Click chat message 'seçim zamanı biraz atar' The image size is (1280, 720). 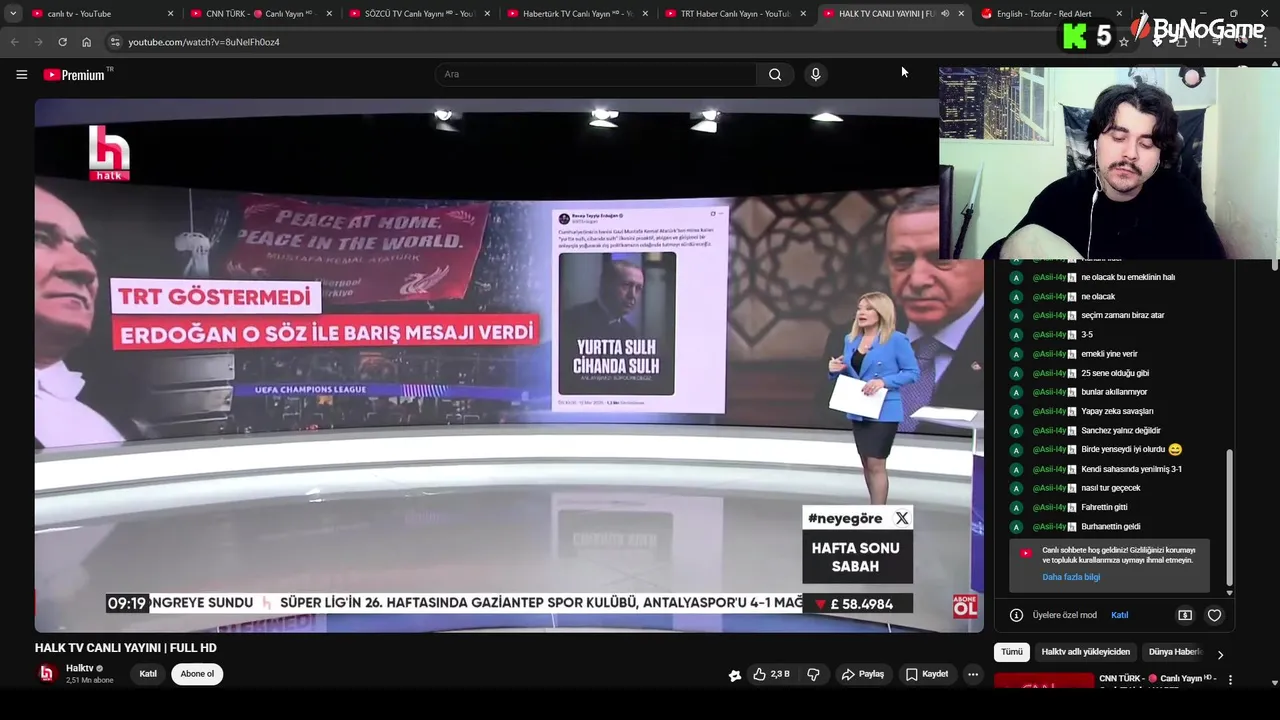[1123, 315]
